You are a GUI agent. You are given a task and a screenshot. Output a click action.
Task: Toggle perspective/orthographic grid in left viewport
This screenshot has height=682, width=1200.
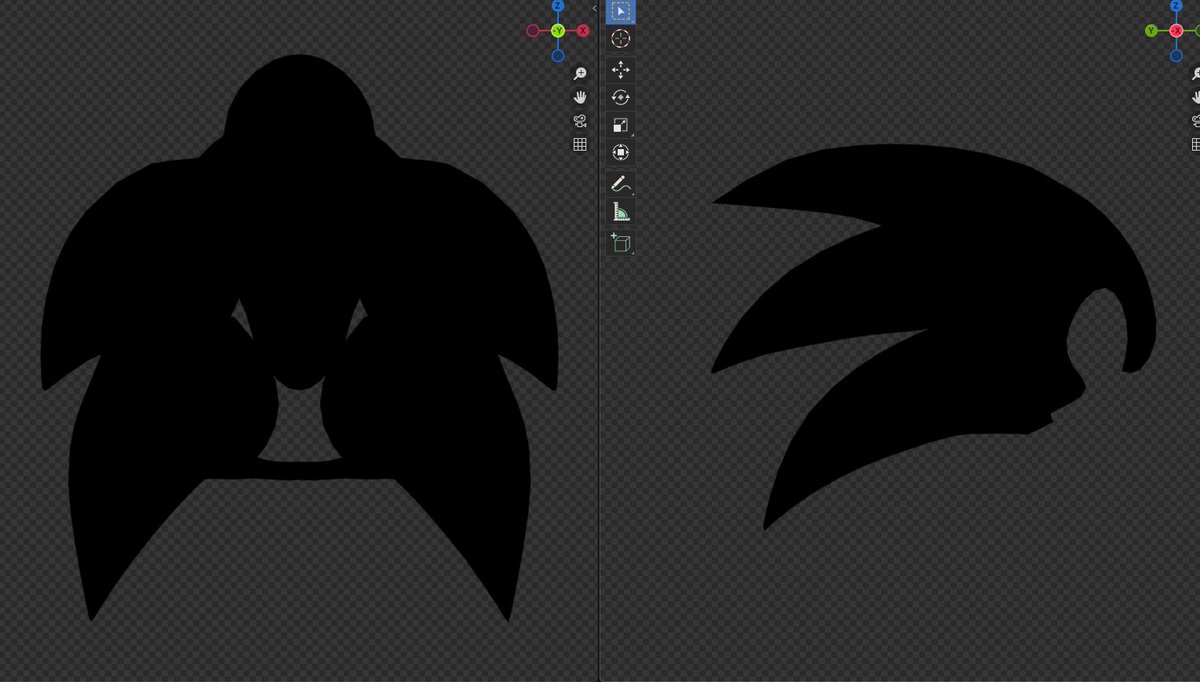coord(579,145)
